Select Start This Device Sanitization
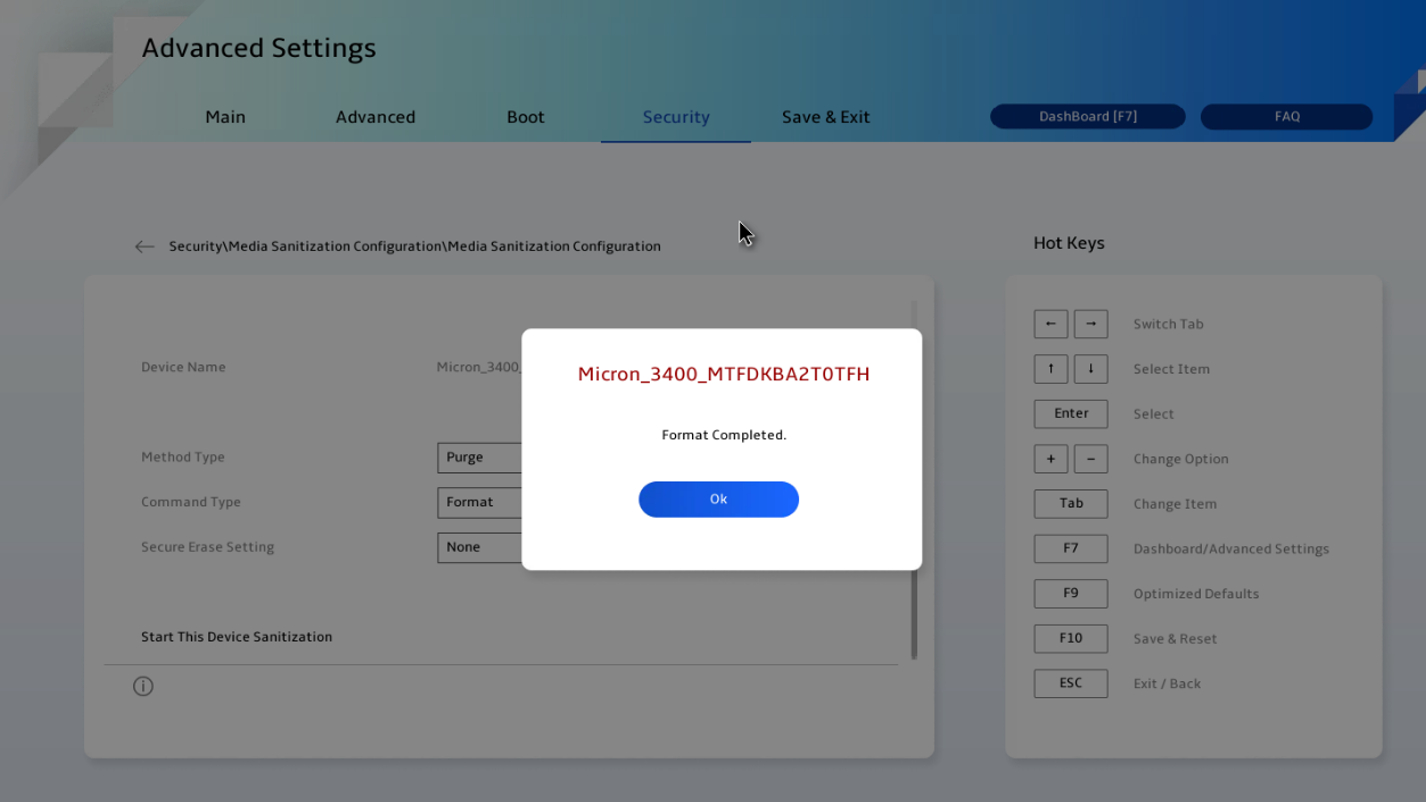The image size is (1426, 802). coord(237,637)
